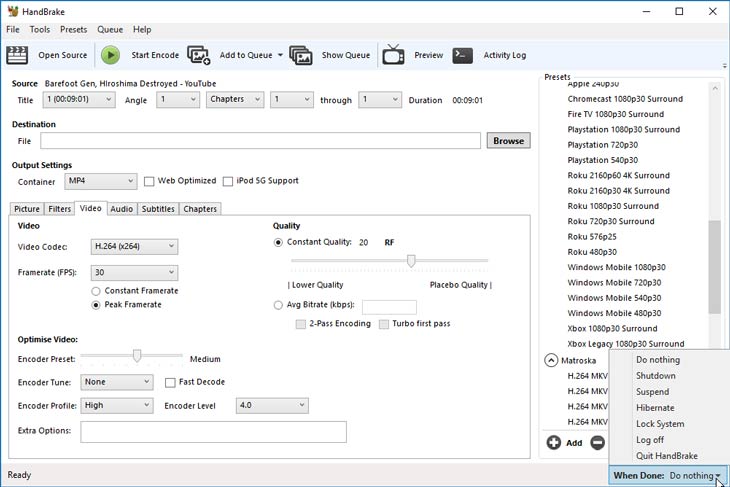Select Peak Framerate radio button
This screenshot has height=487, width=730.
click(96, 305)
